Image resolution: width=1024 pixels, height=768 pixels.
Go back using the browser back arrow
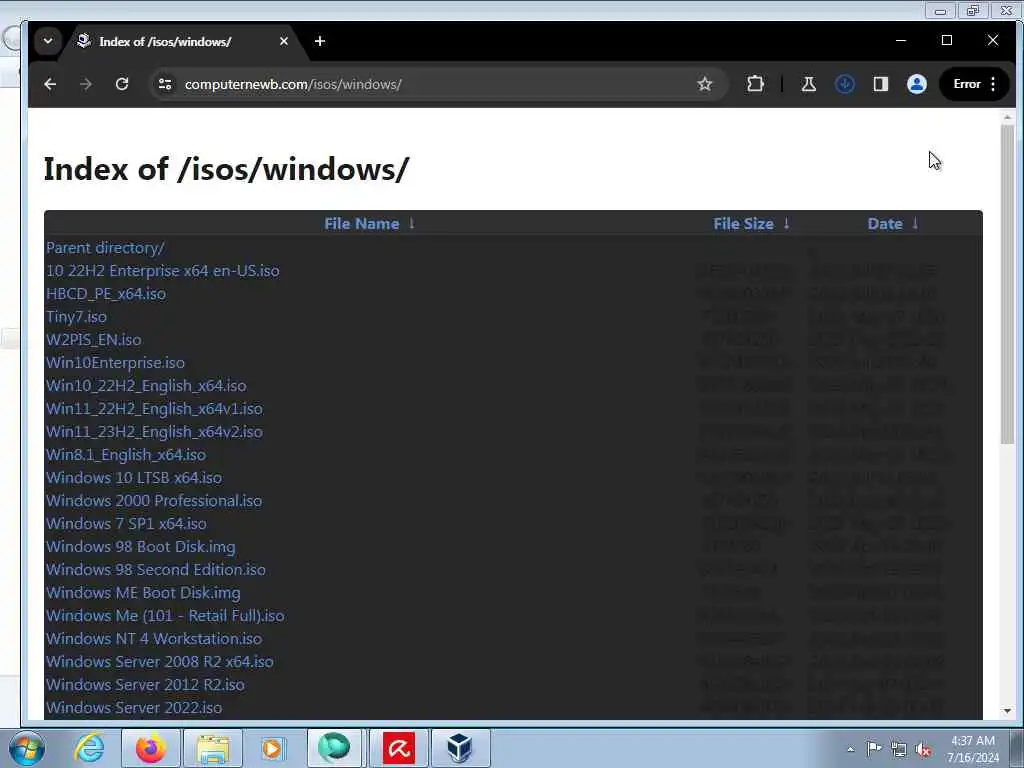50,84
